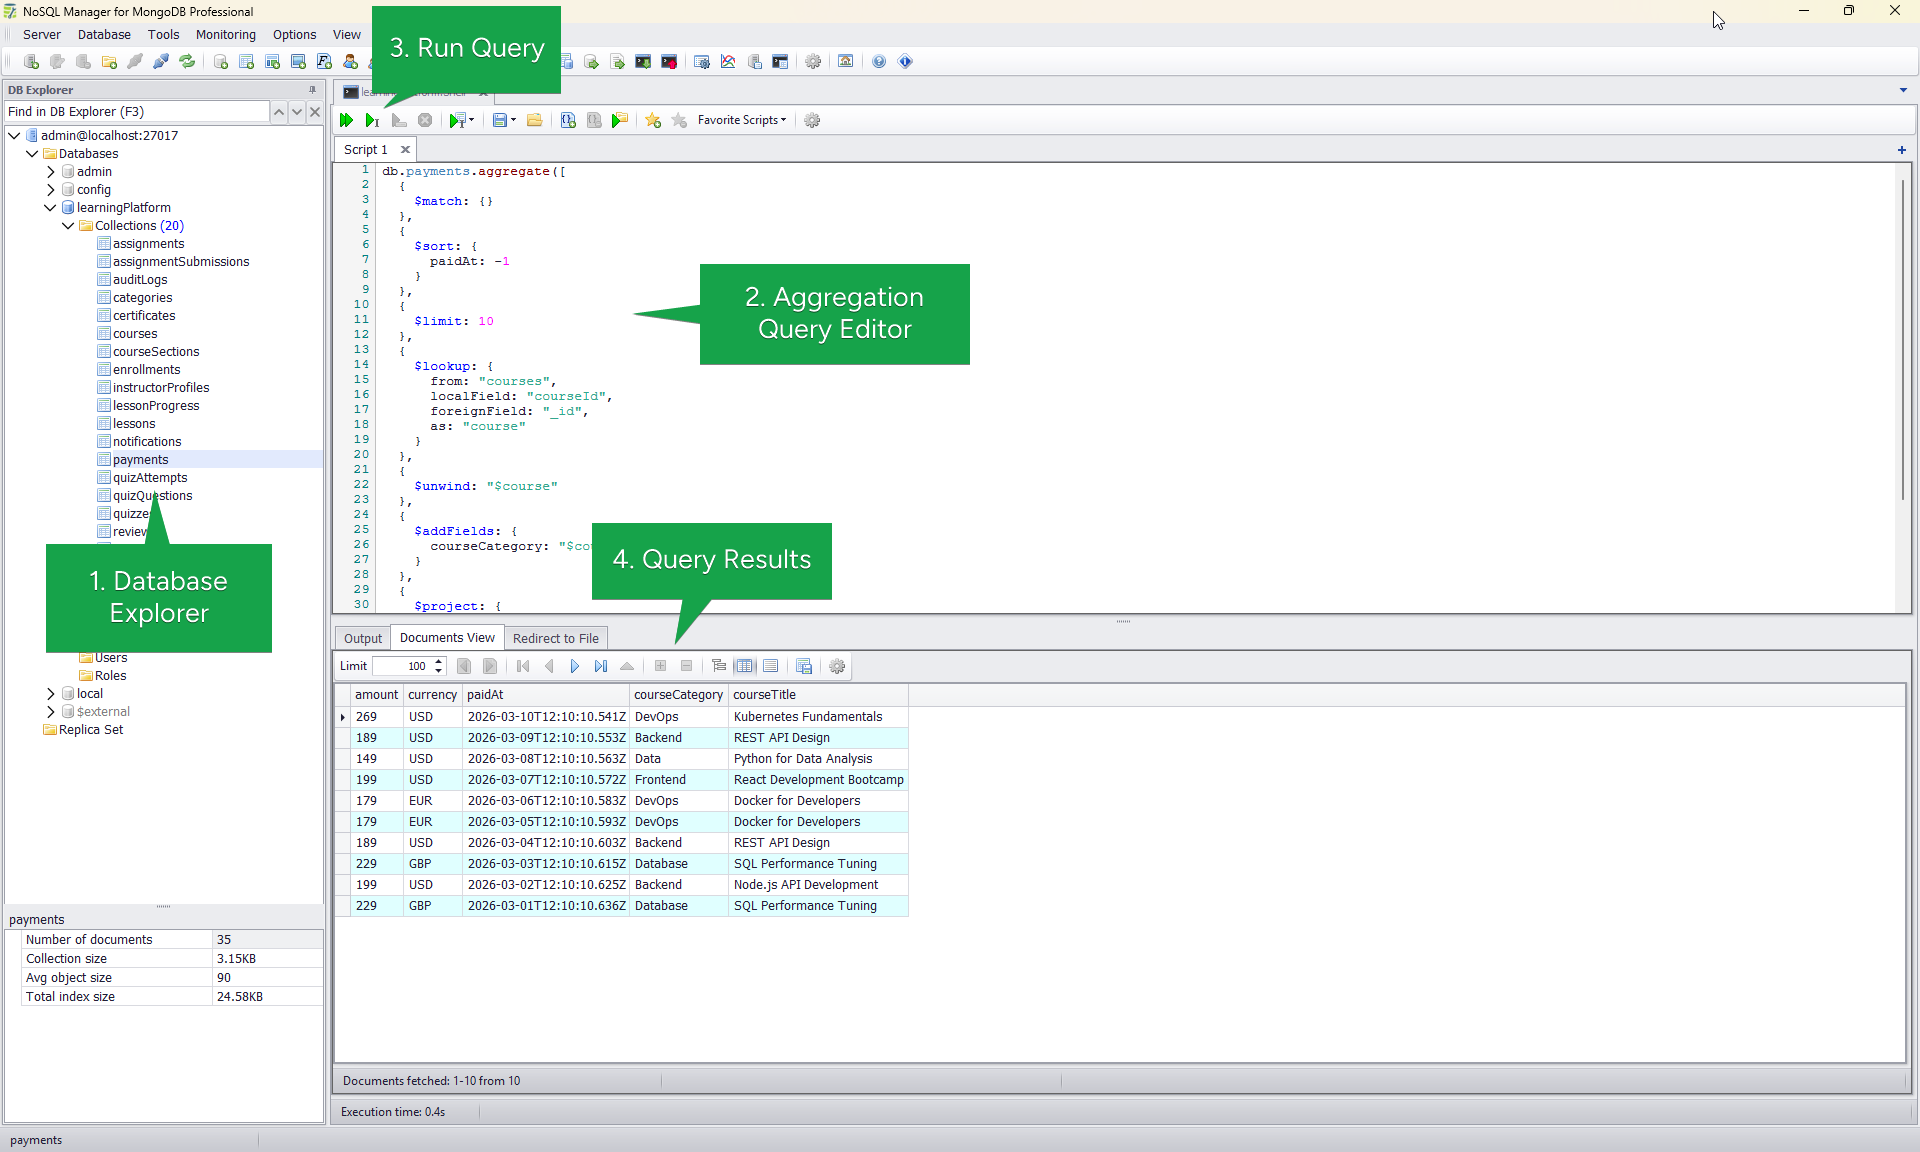
Task: Click the Connect plug icon in main toolbar
Action: pos(161,62)
